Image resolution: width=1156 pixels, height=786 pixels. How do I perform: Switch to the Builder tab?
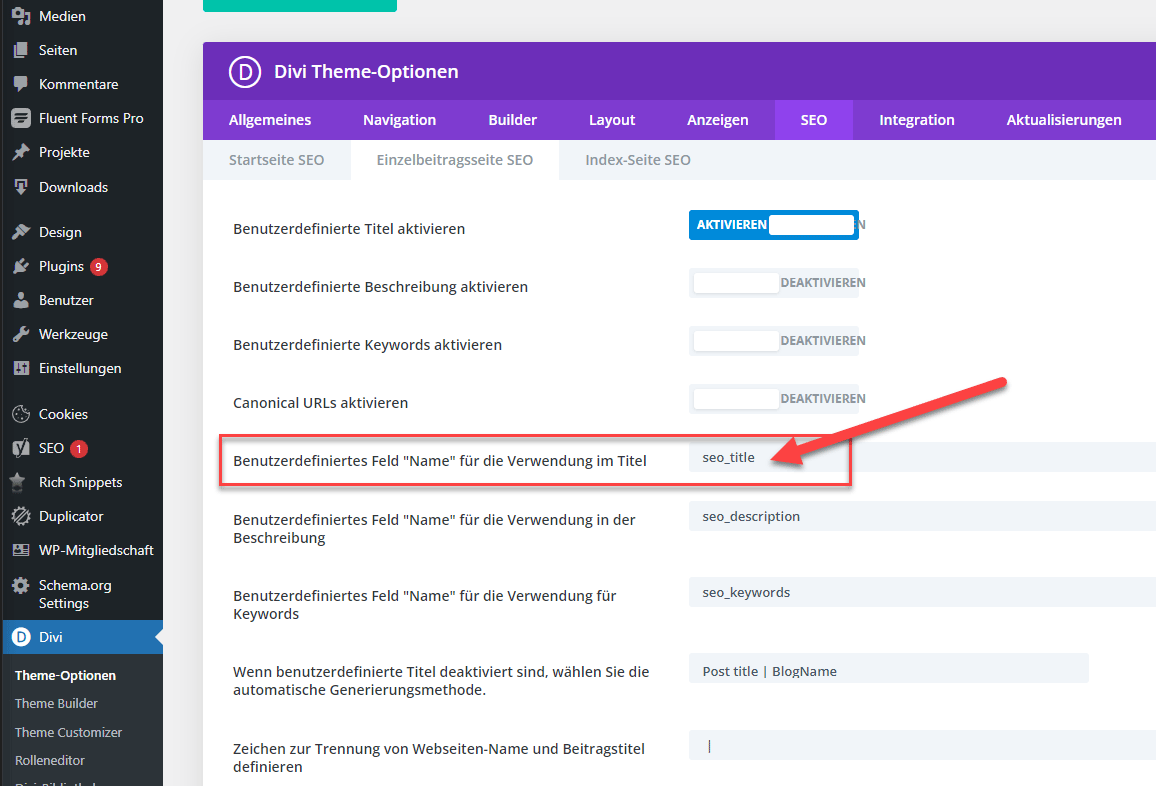[512, 119]
